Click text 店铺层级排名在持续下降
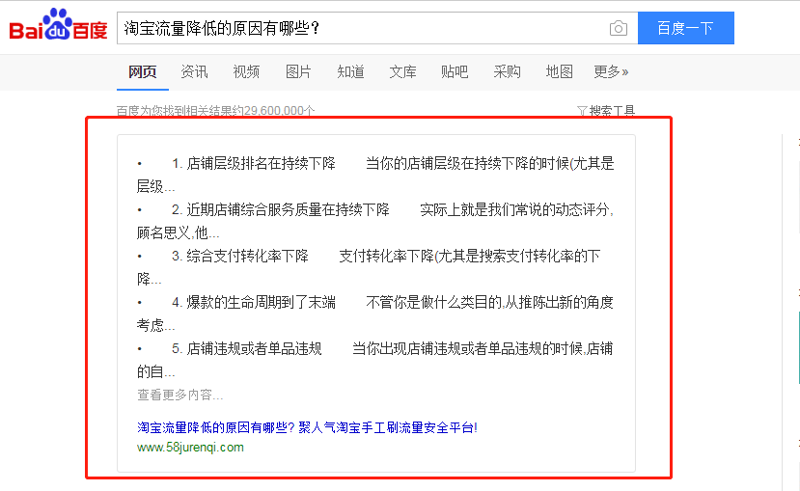Screen dimensions: 800x491 click(x=261, y=163)
